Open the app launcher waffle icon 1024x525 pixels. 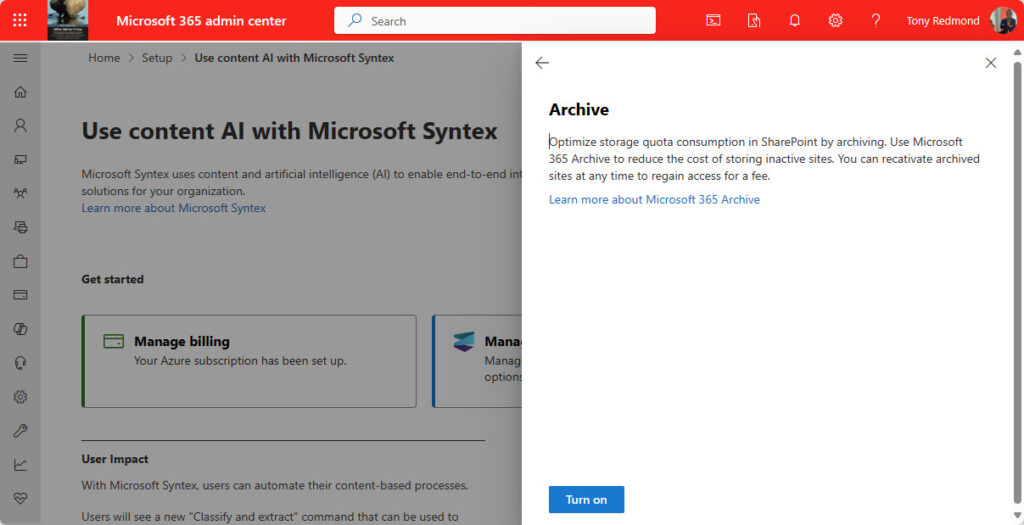[x=20, y=20]
